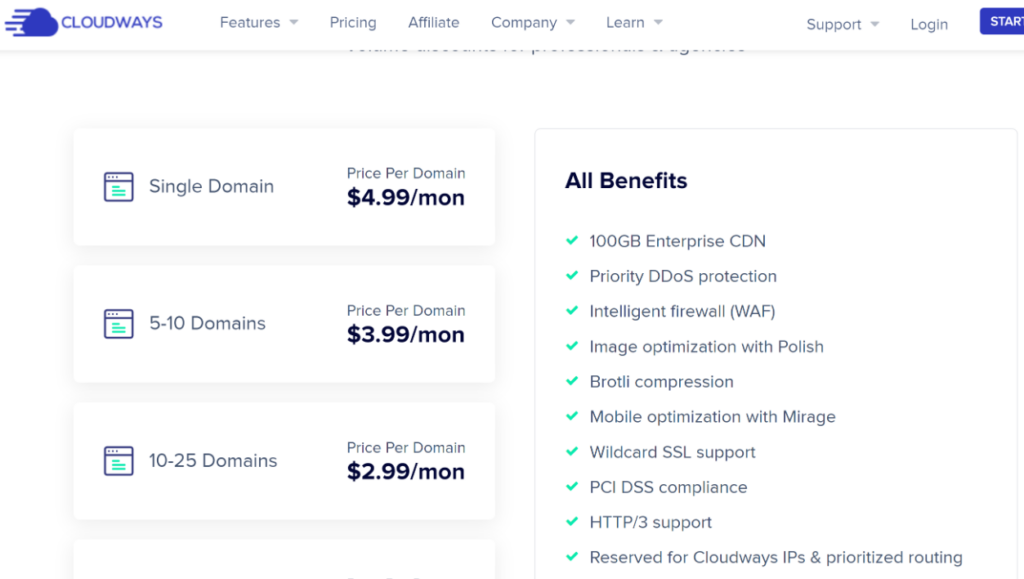
Task: Open the Features menu
Action: (x=250, y=23)
